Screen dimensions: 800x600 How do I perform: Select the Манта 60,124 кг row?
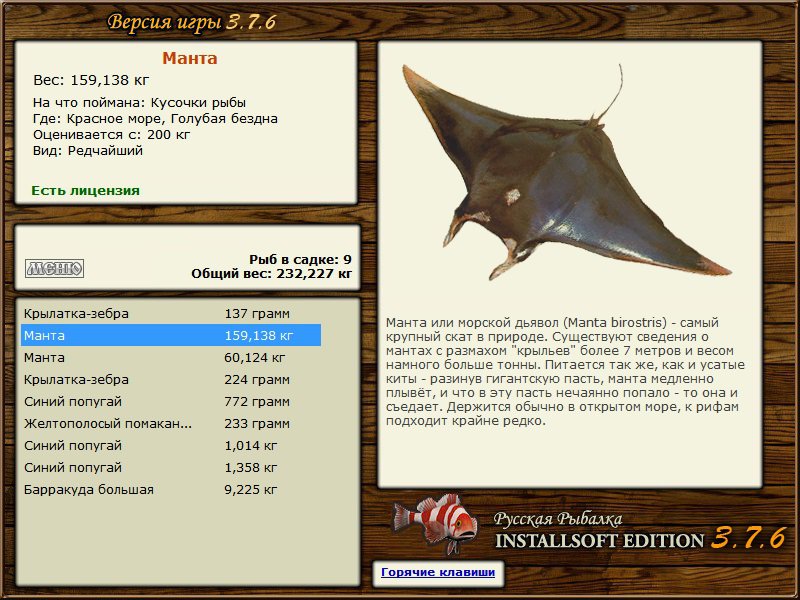pos(171,357)
